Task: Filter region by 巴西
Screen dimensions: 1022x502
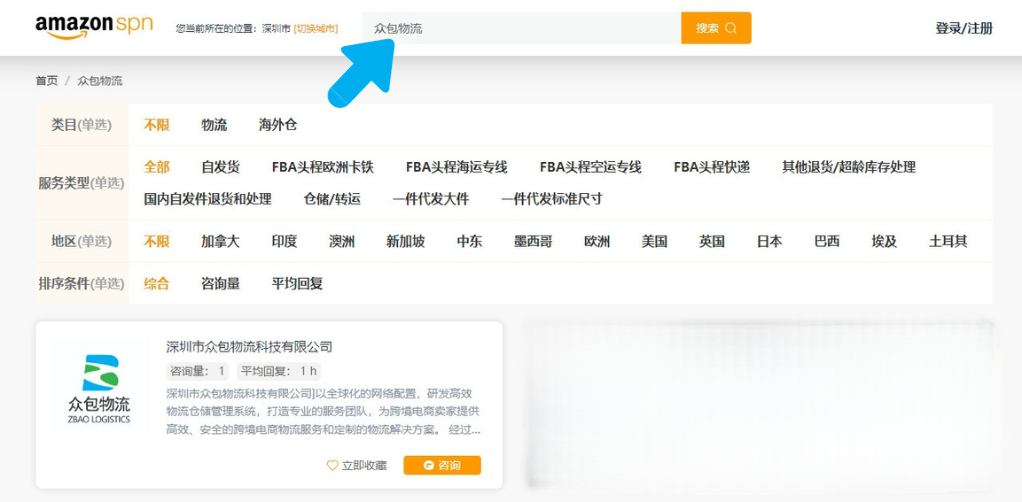Action: tap(826, 241)
